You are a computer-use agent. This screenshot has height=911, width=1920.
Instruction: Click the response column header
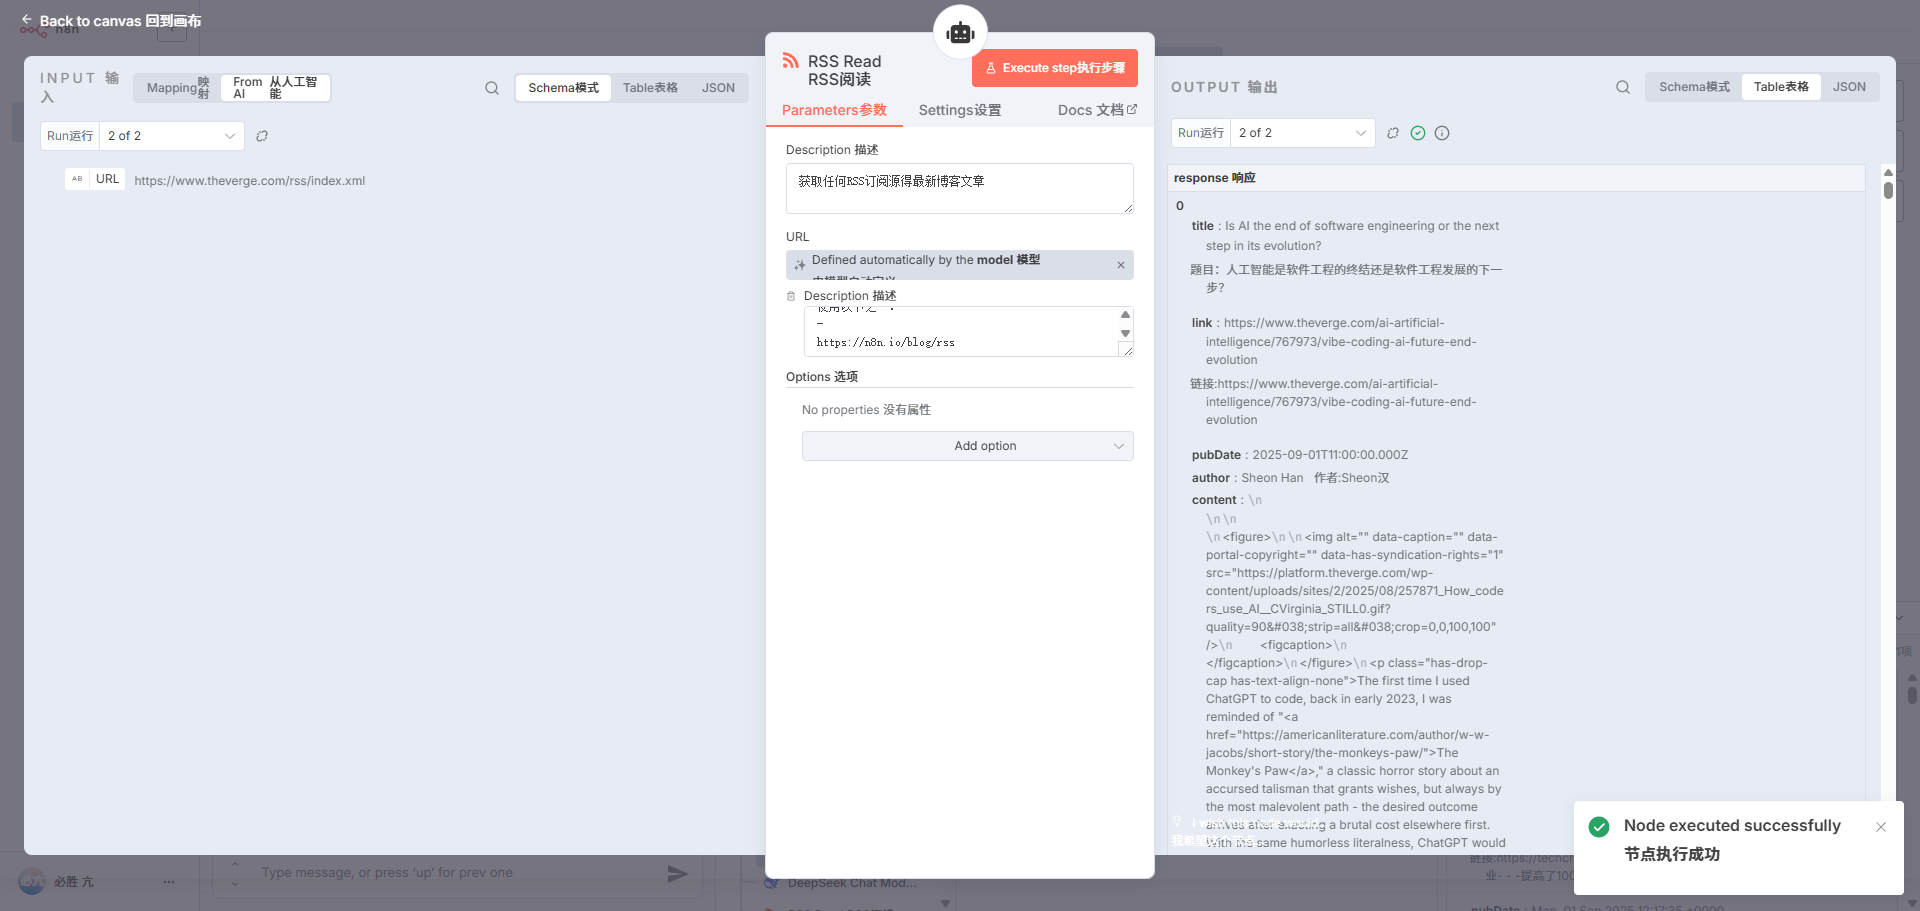(1516, 178)
